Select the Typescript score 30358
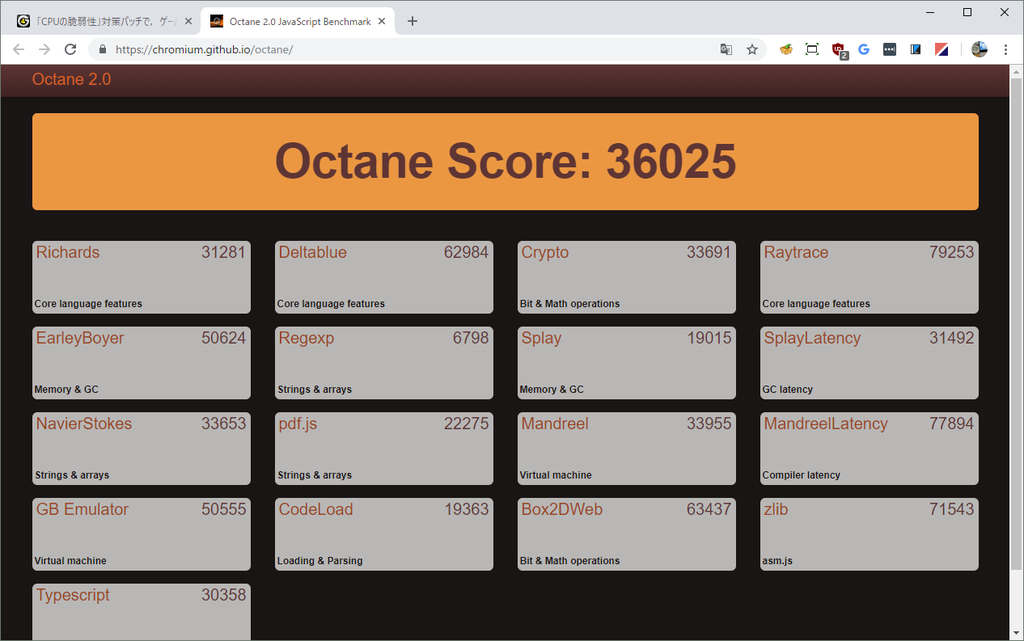1024x641 pixels. 223,595
